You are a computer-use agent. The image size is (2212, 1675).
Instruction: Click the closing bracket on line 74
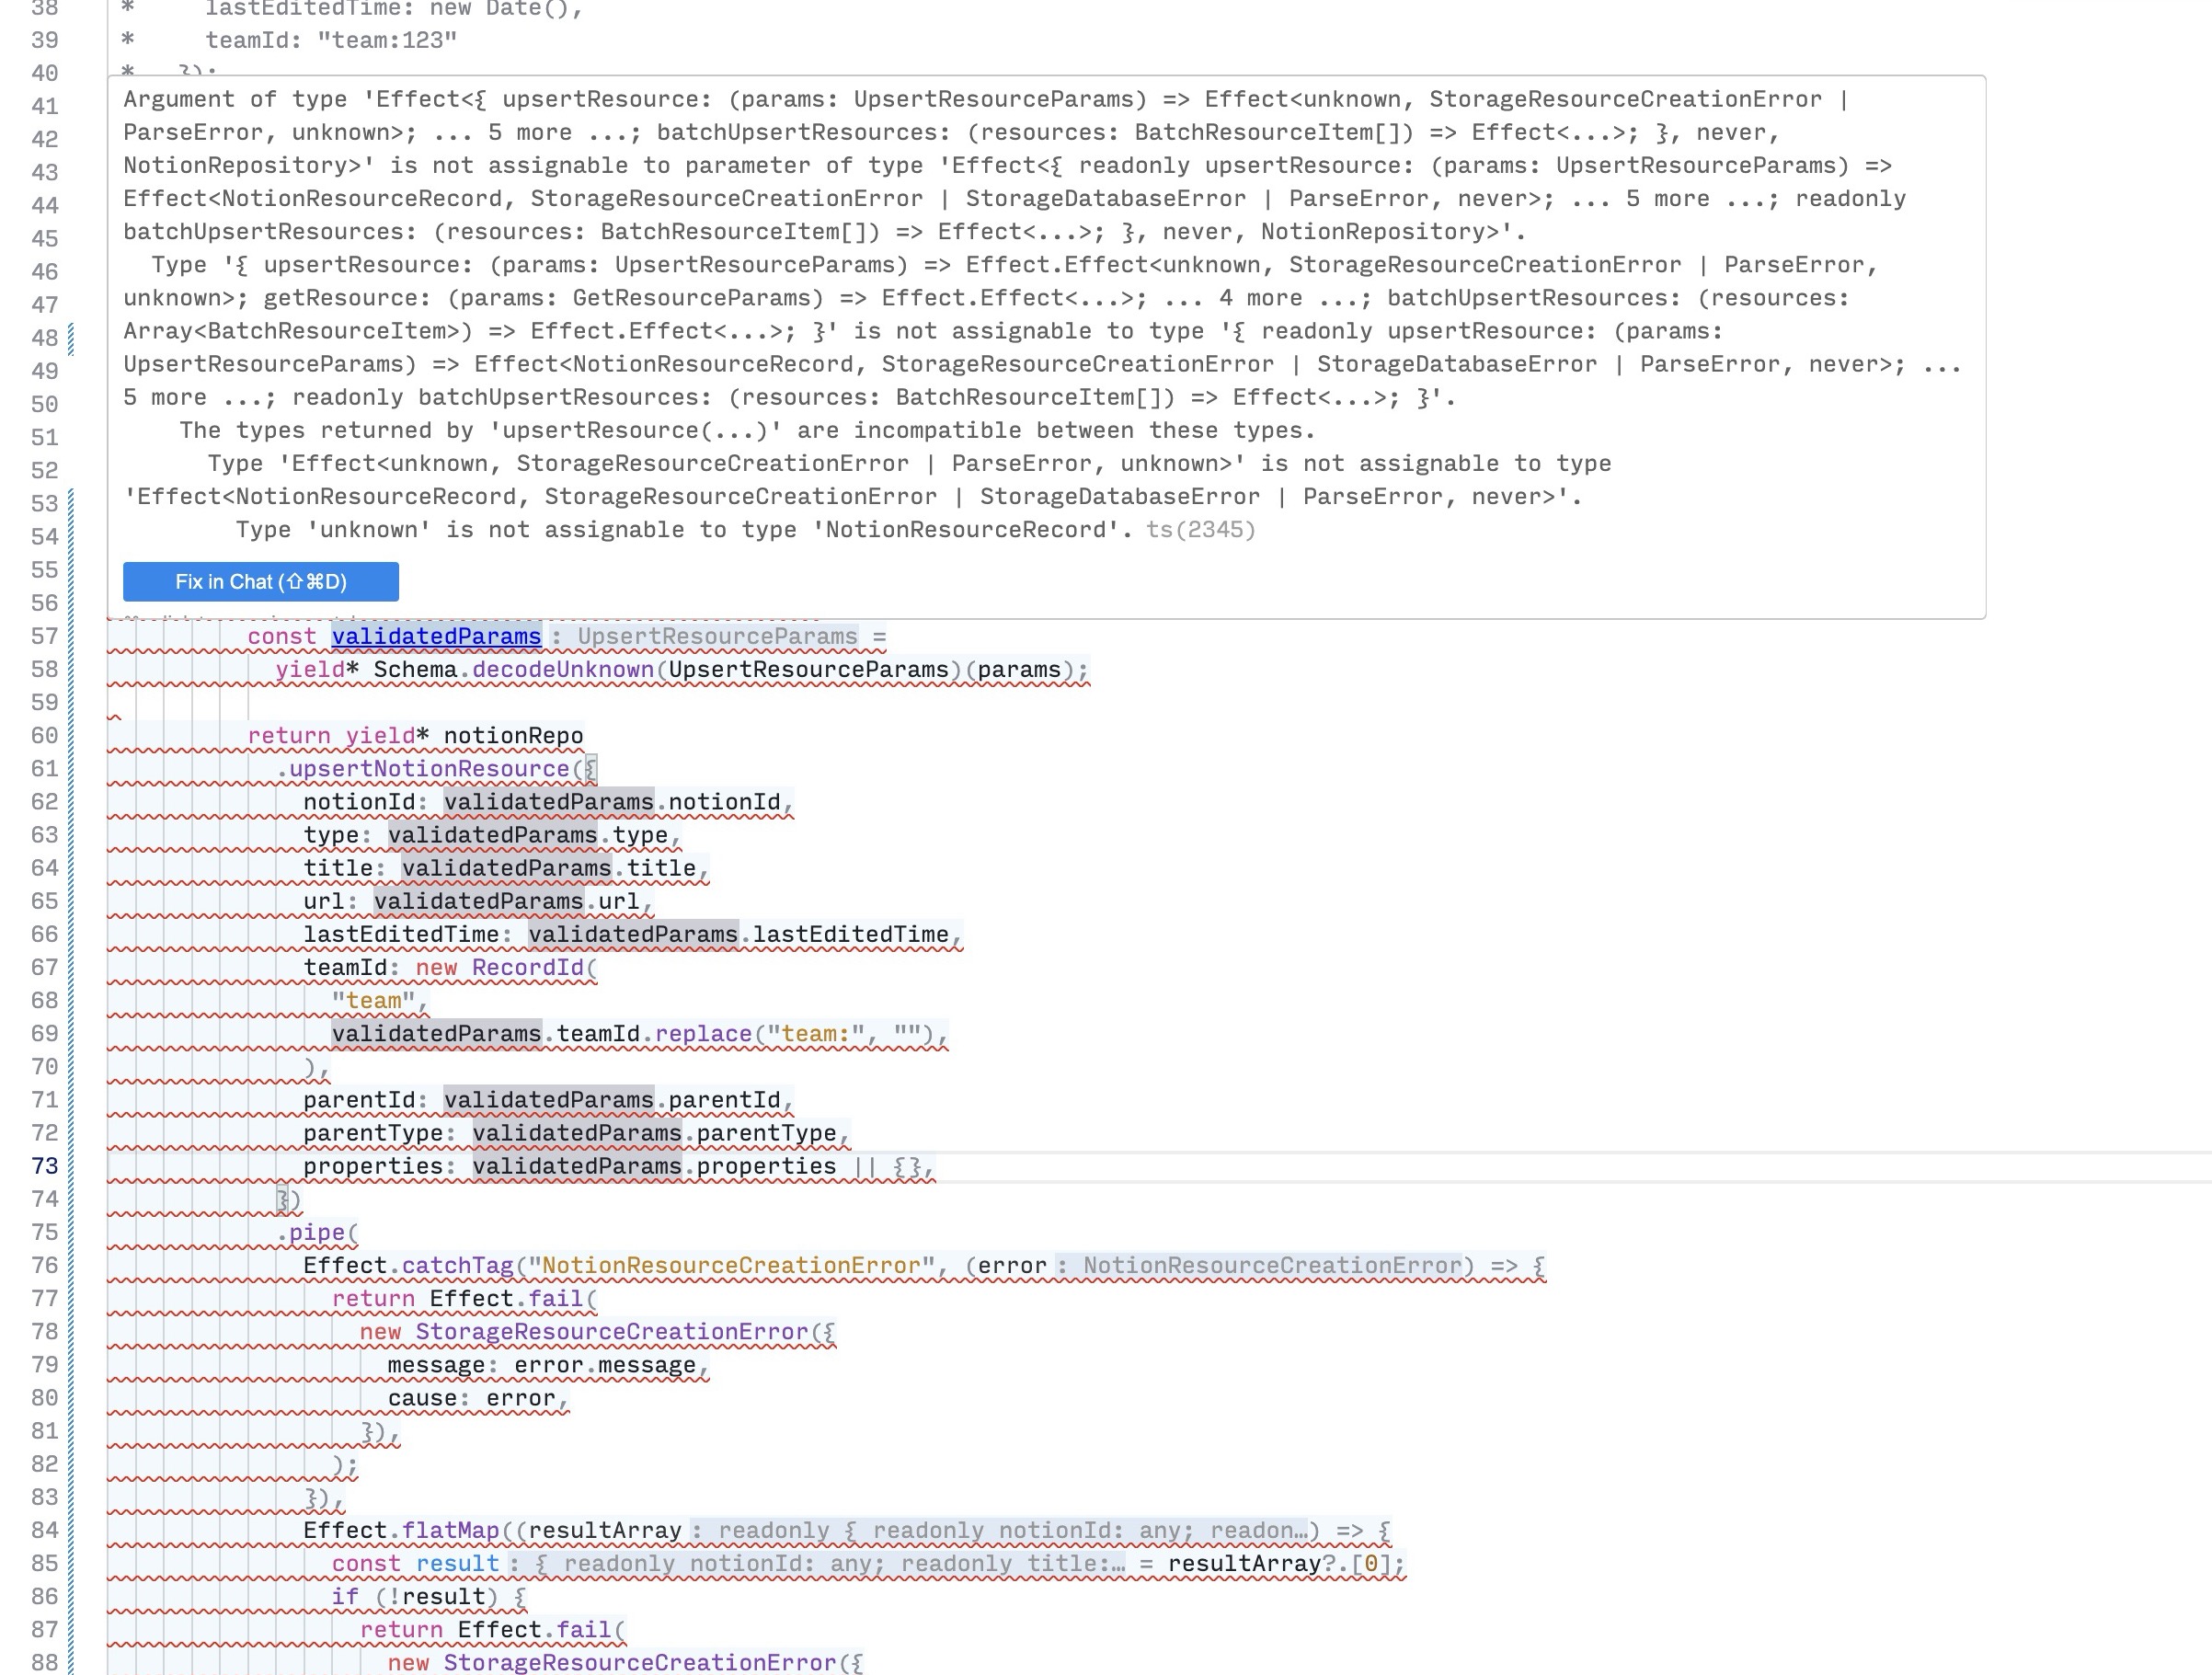[x=283, y=1199]
